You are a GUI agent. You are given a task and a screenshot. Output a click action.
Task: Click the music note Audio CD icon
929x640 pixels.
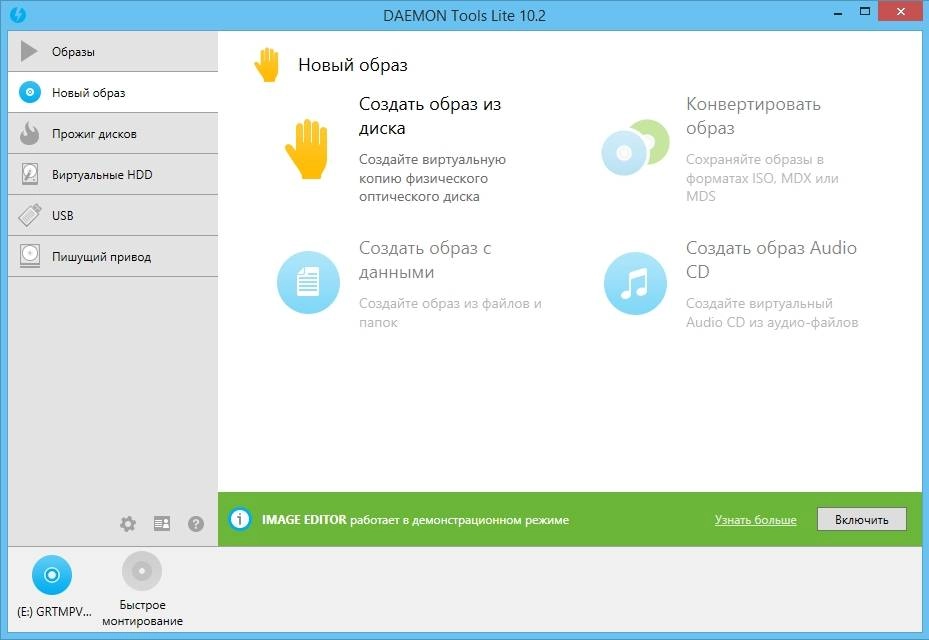(635, 283)
